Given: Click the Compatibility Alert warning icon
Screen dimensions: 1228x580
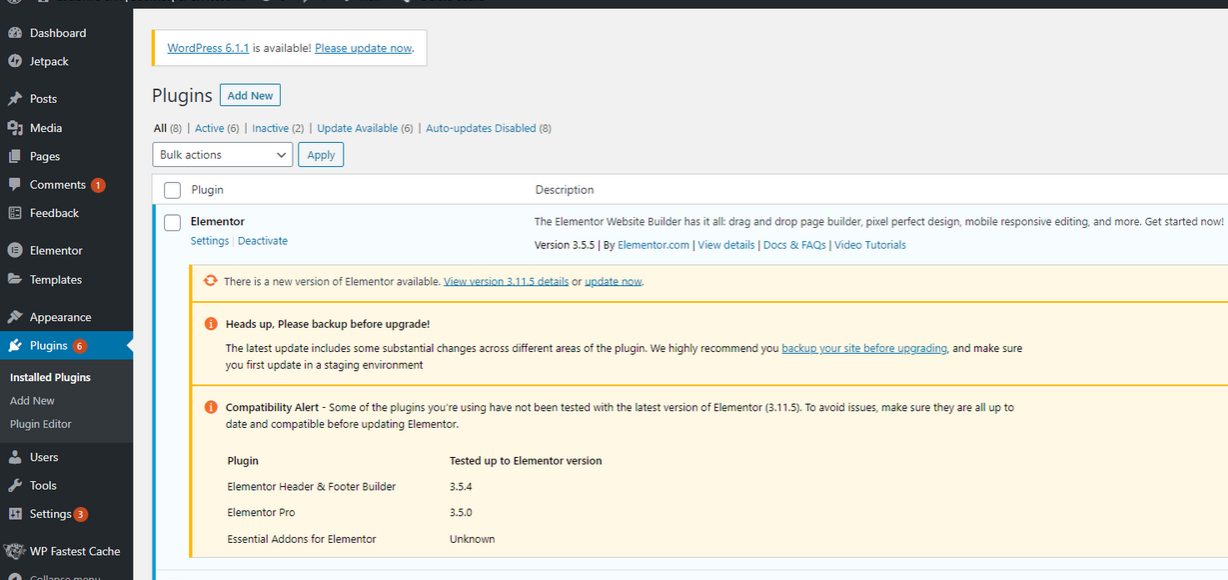Looking at the screenshot, I should 210,407.
